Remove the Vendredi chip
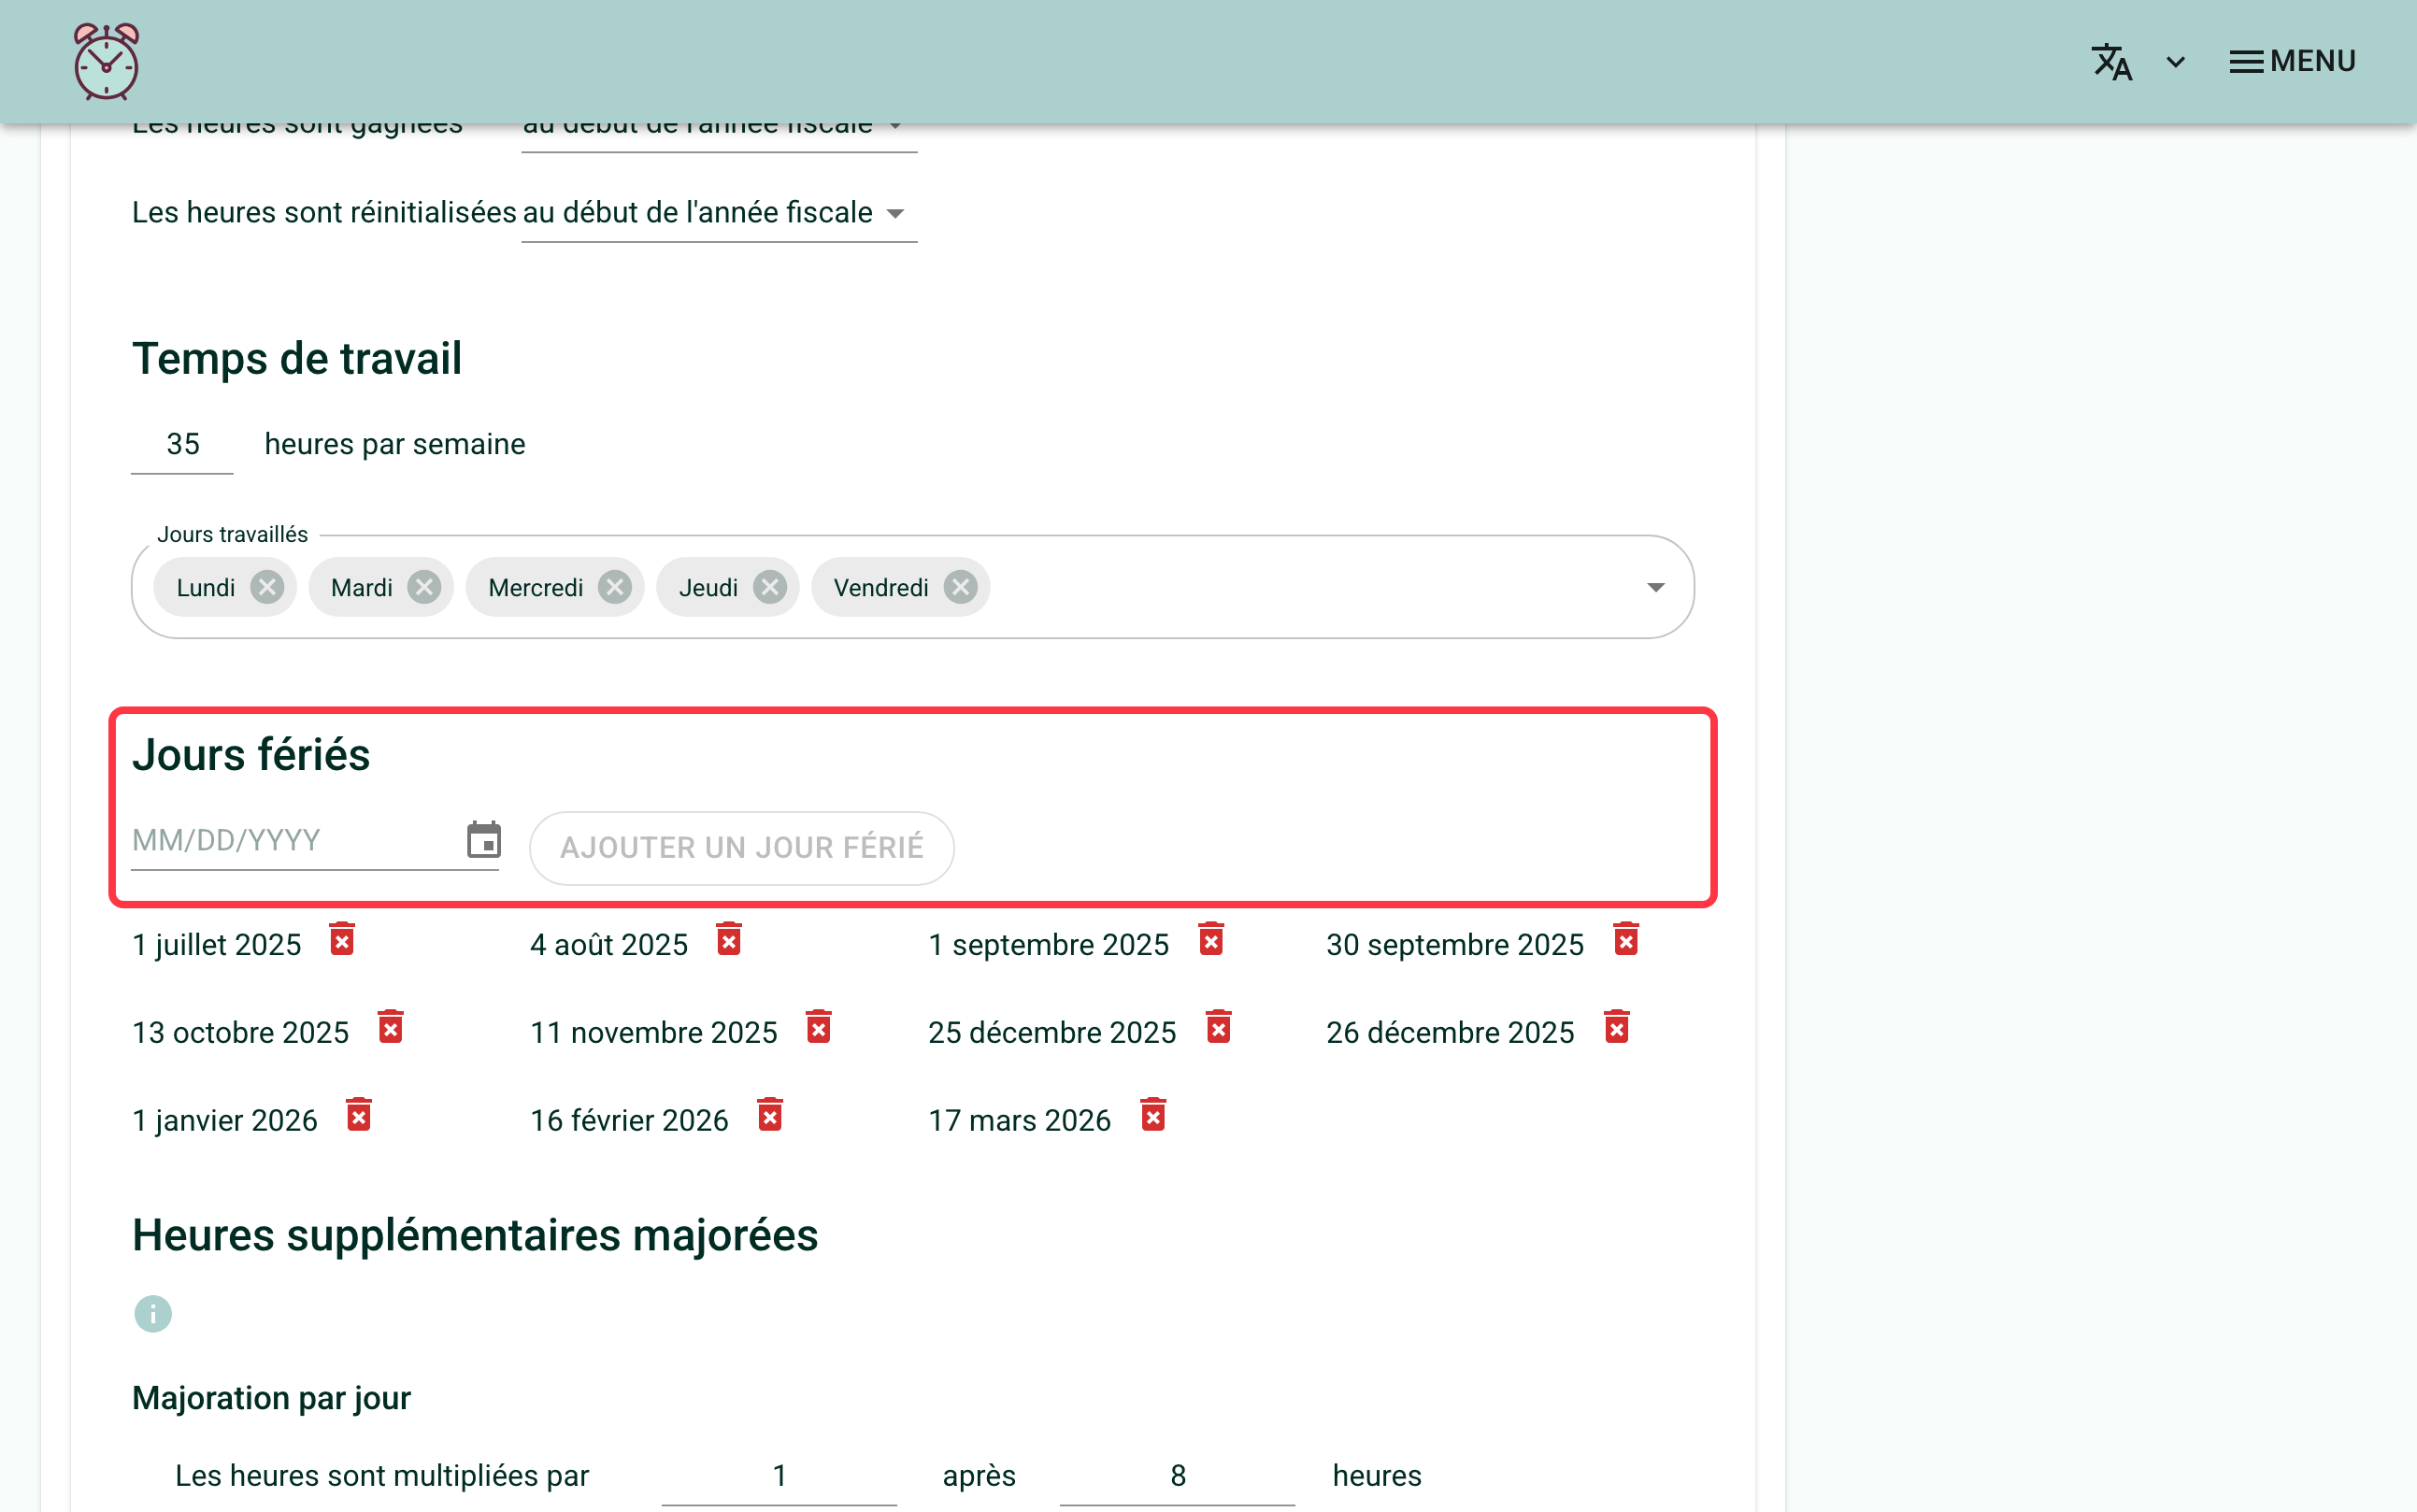Screen dimensions: 2417x1512 [x=960, y=587]
